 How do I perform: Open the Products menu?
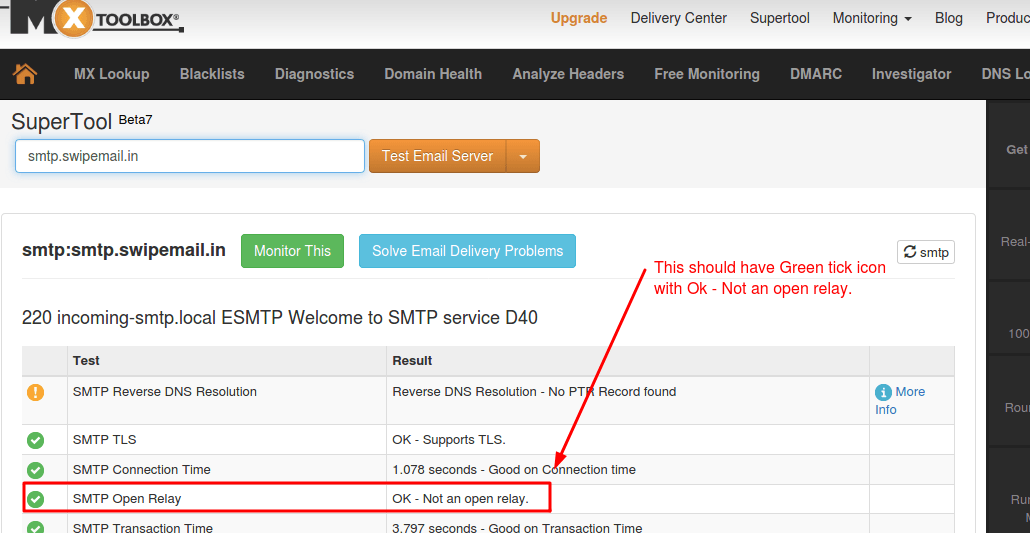1008,18
